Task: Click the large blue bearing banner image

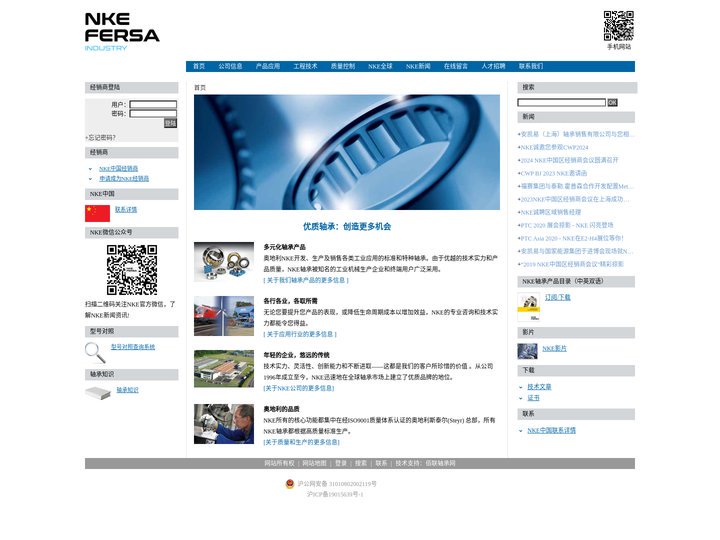Action: pos(347,152)
